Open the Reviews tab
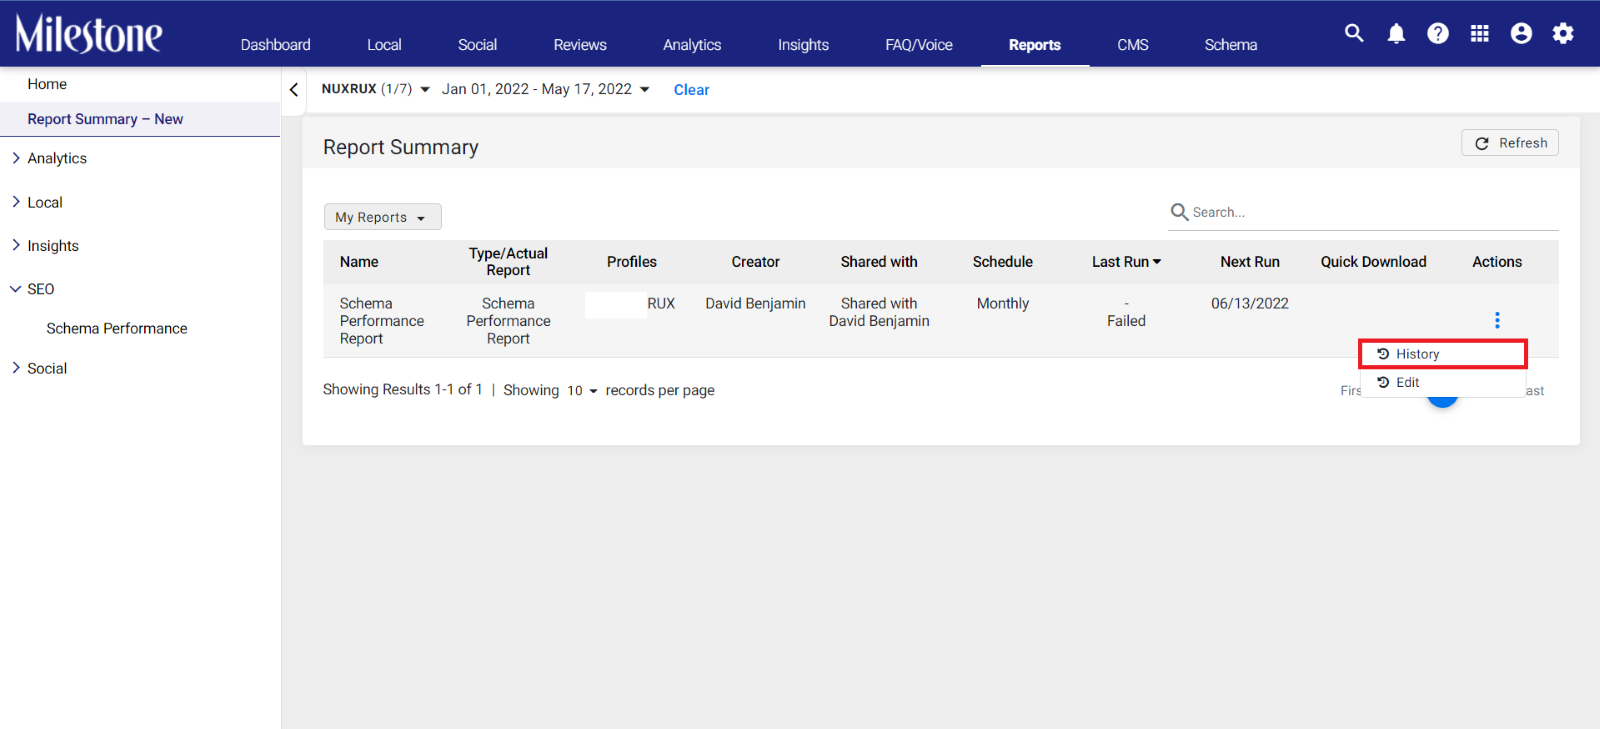Viewport: 1600px width, 729px height. point(580,45)
